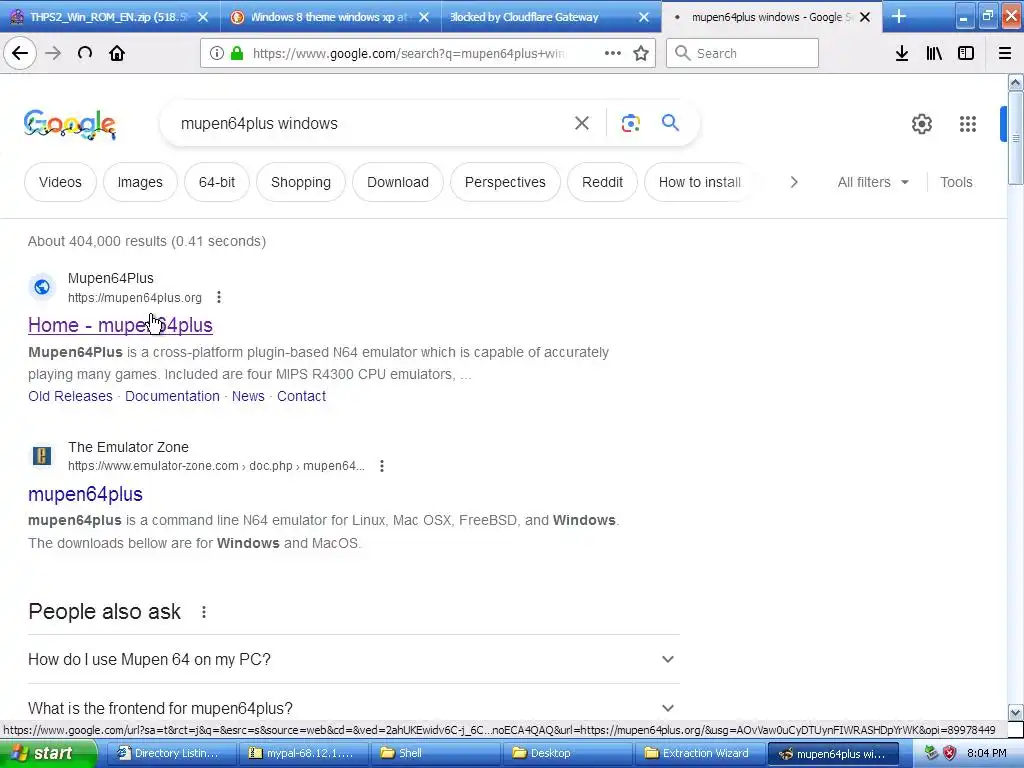
Task: Expand What is the frontend for mupen64plus question
Action: point(353,708)
